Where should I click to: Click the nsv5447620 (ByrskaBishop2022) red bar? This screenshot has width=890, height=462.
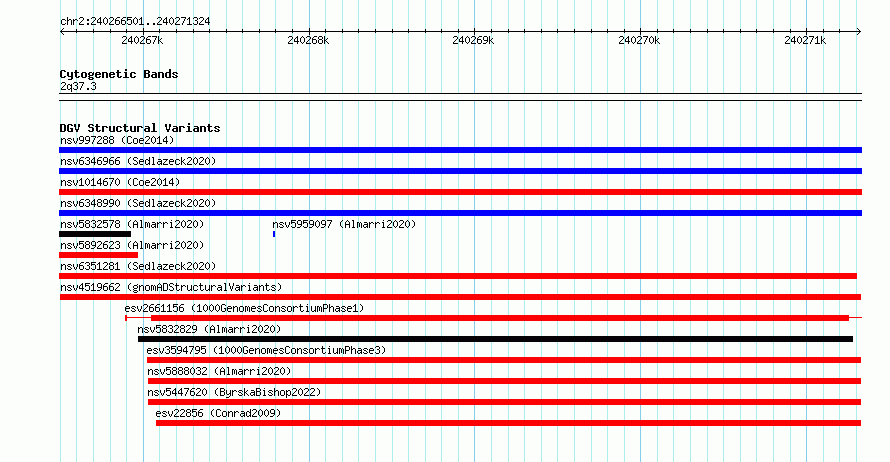click(505, 402)
